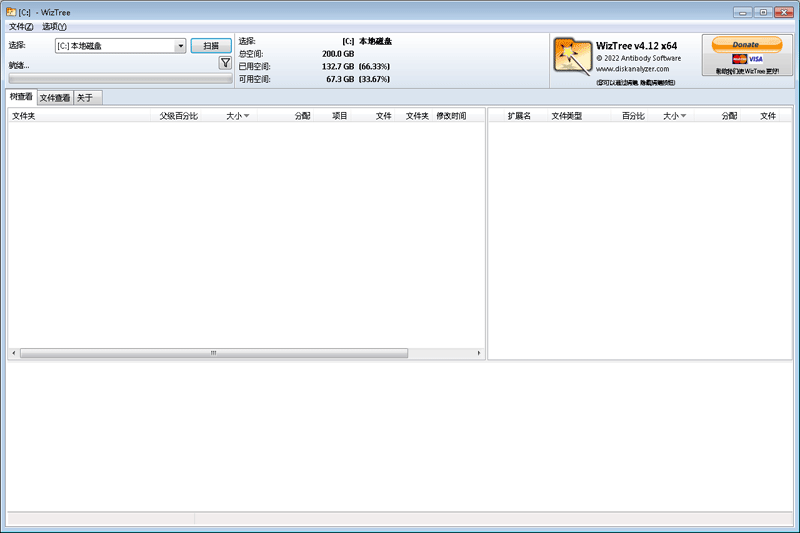
Task: Click the WizTree v4.12 x64 title text
Action: point(636,46)
